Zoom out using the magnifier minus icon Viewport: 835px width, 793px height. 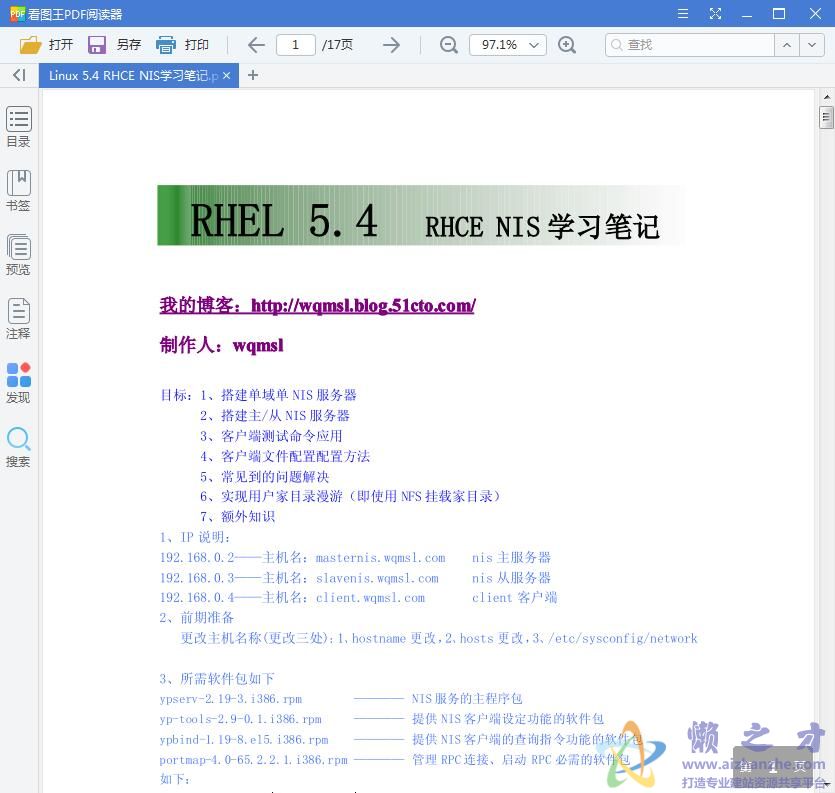tap(448, 44)
